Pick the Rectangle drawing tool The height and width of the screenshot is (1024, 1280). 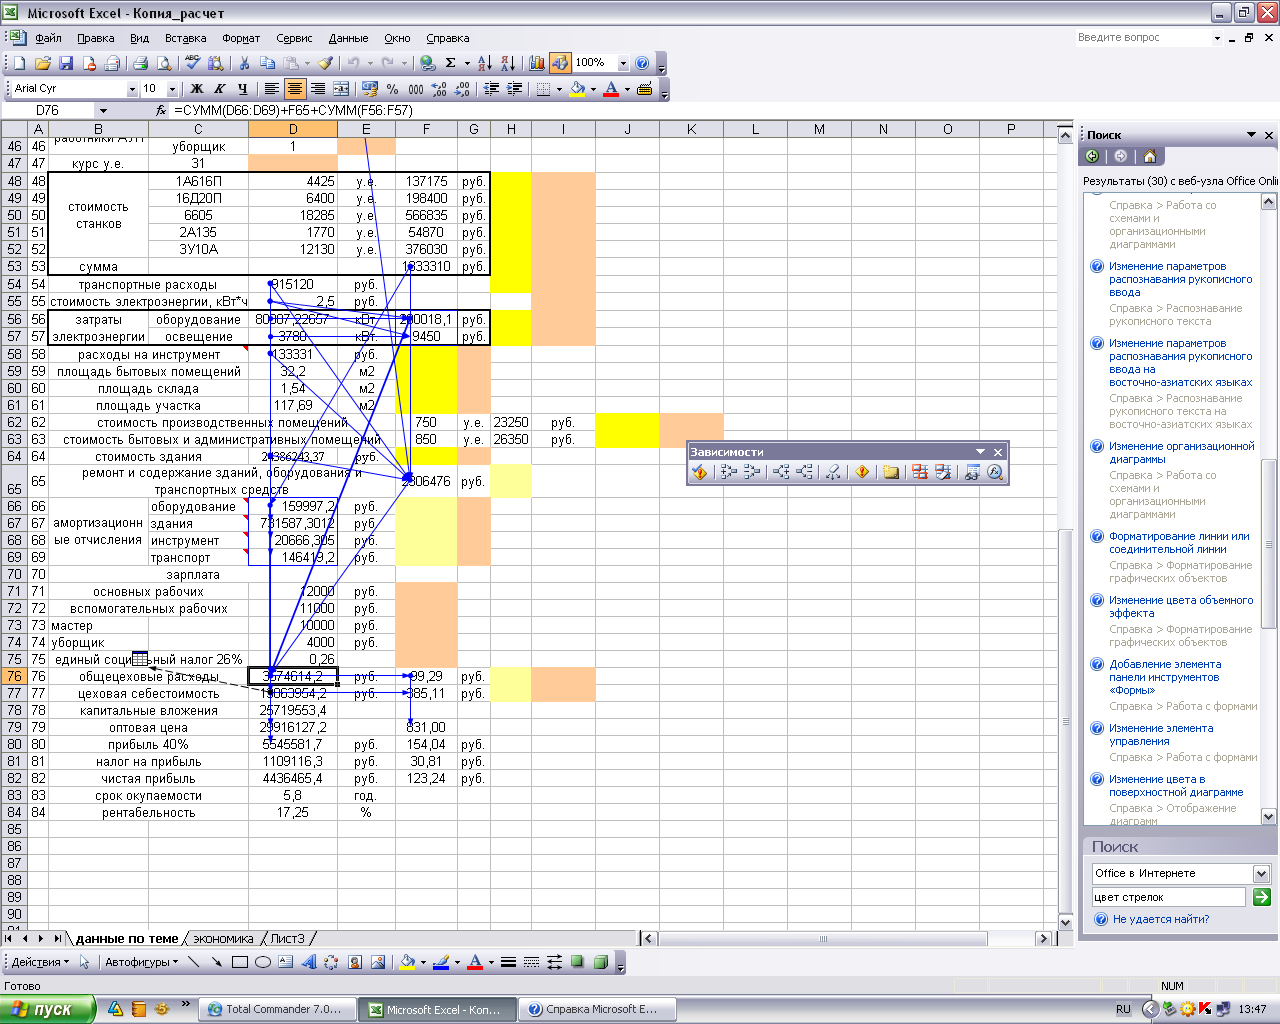(x=240, y=962)
